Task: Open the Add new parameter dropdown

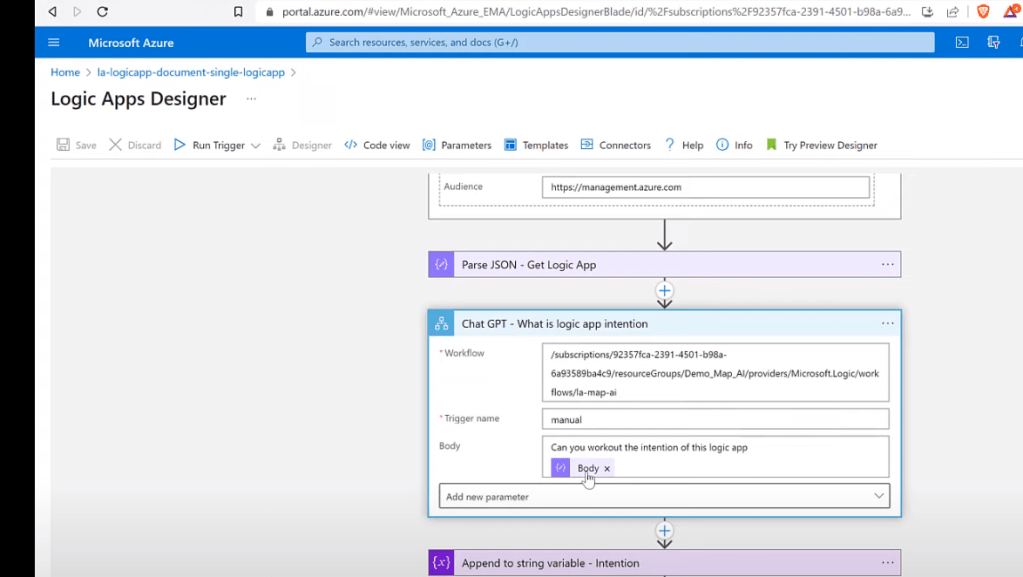Action: click(664, 496)
